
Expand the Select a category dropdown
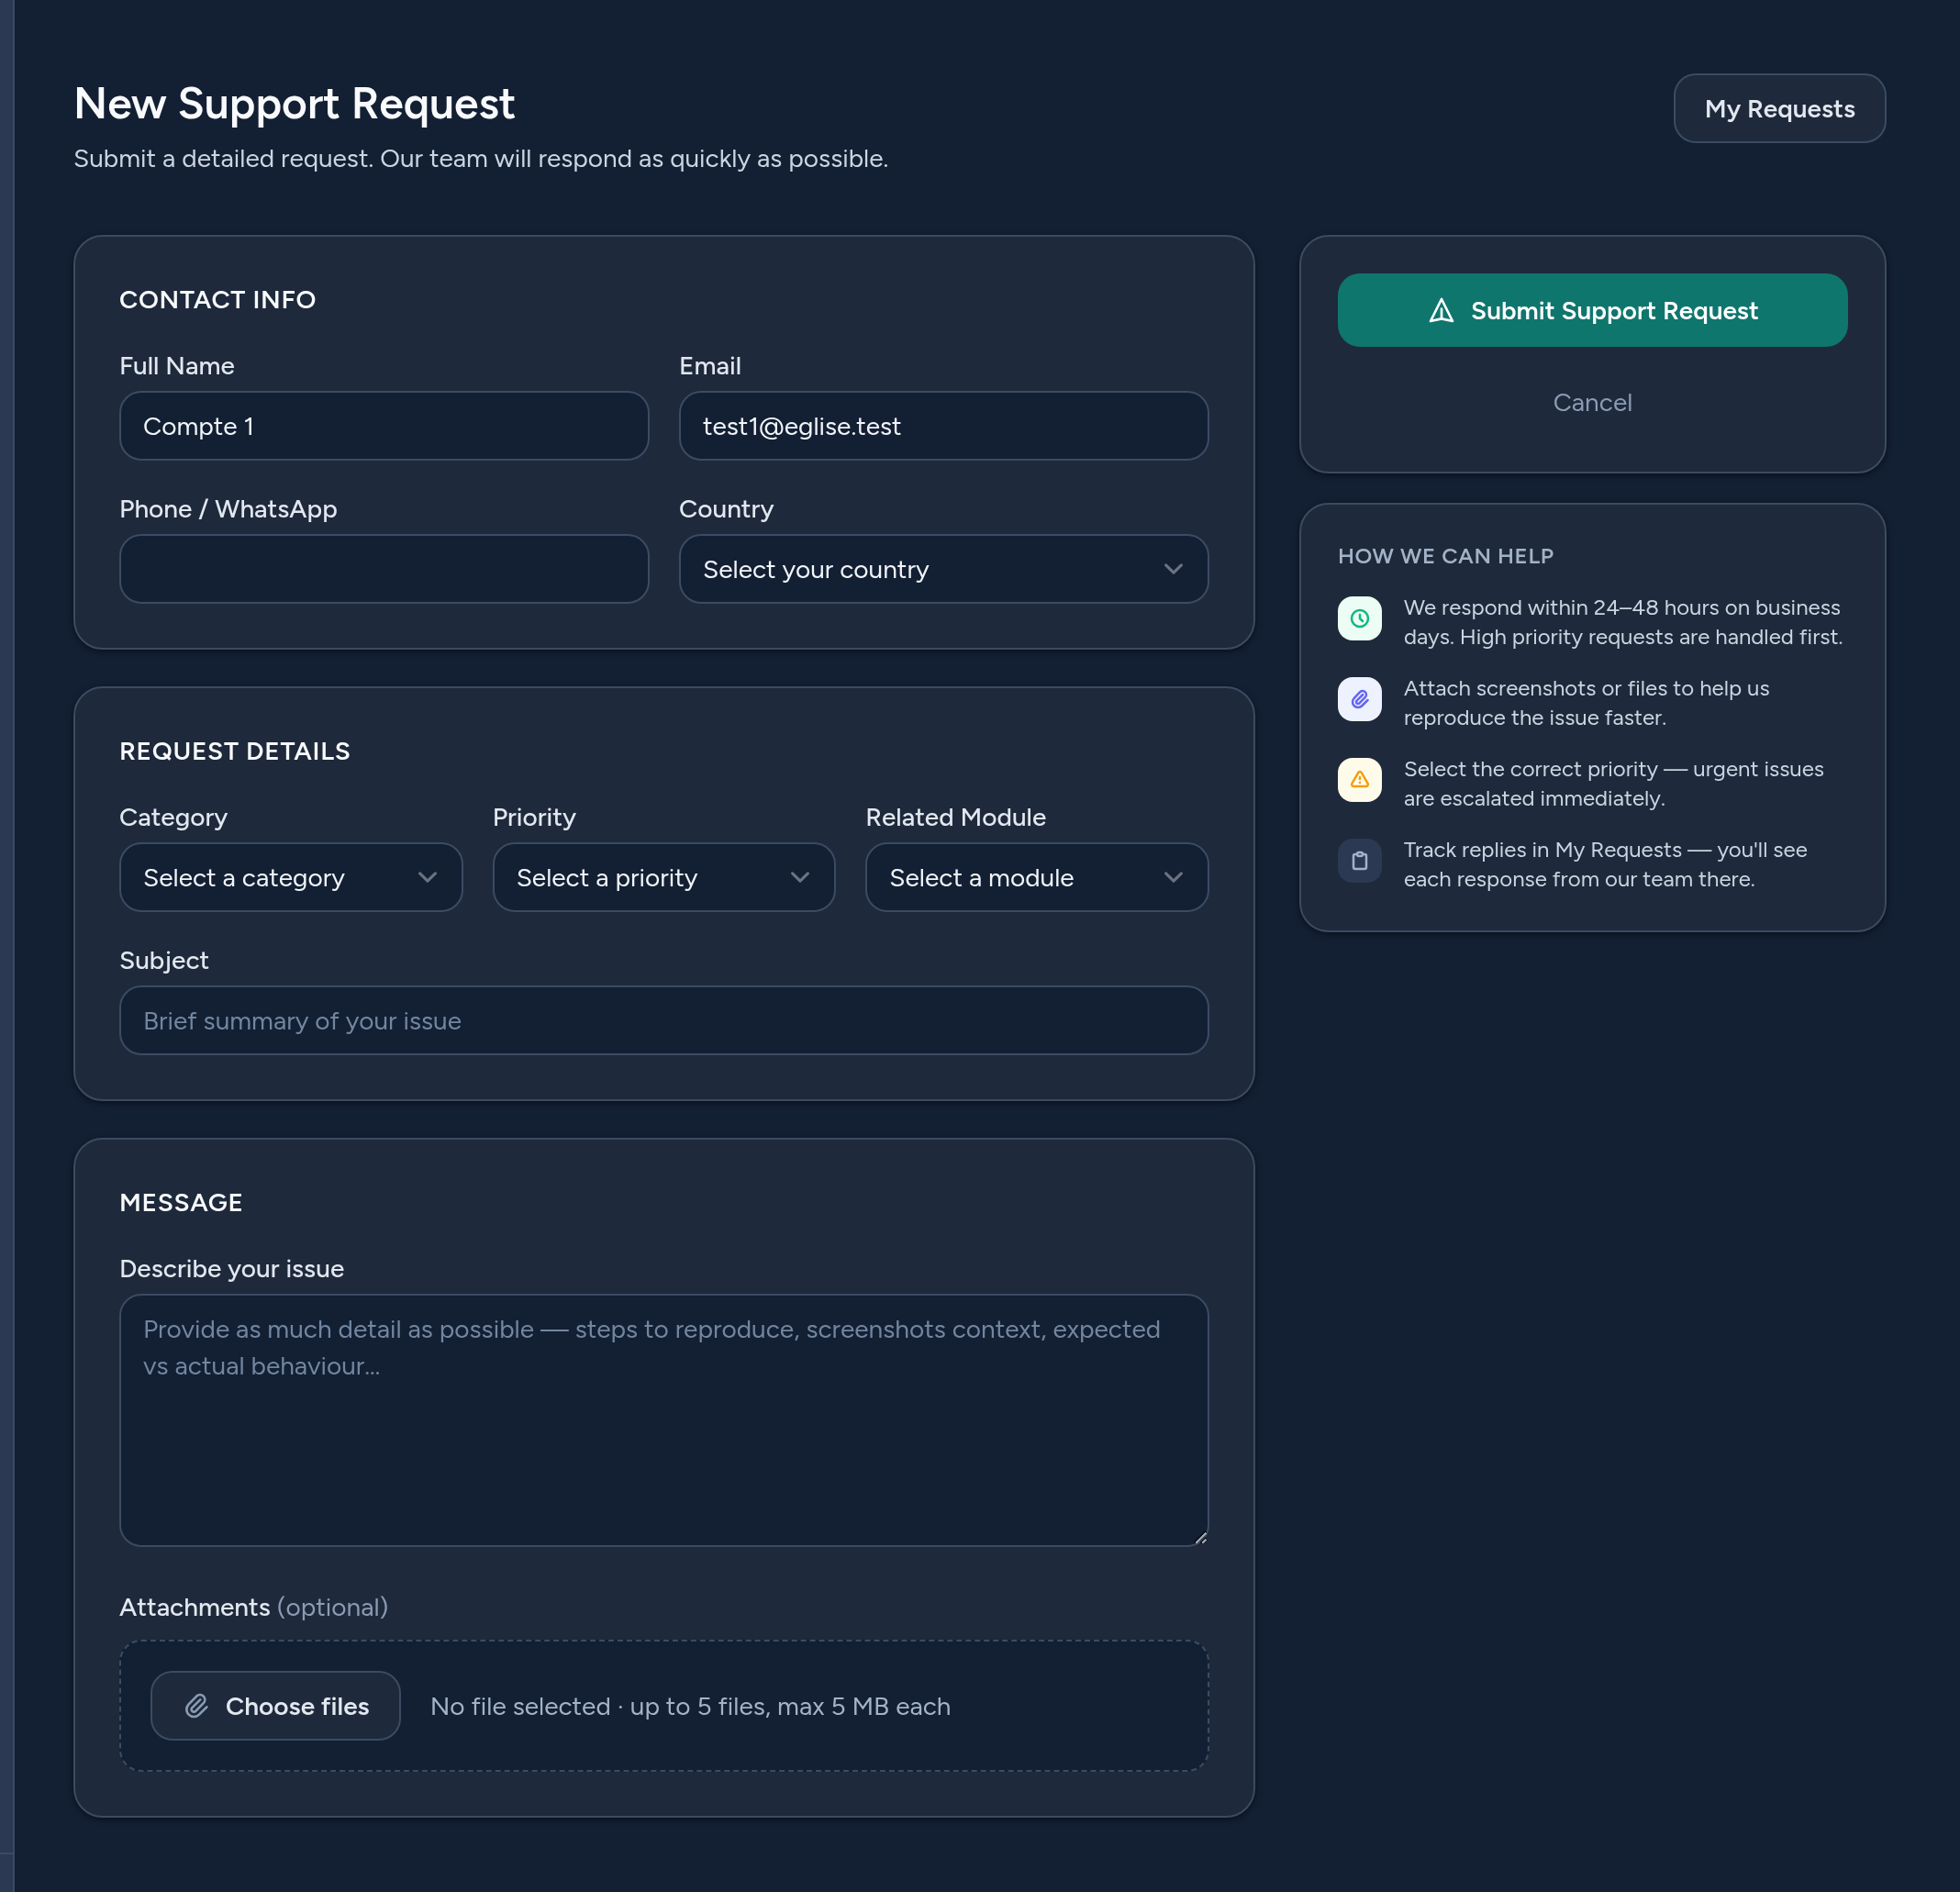click(x=291, y=877)
